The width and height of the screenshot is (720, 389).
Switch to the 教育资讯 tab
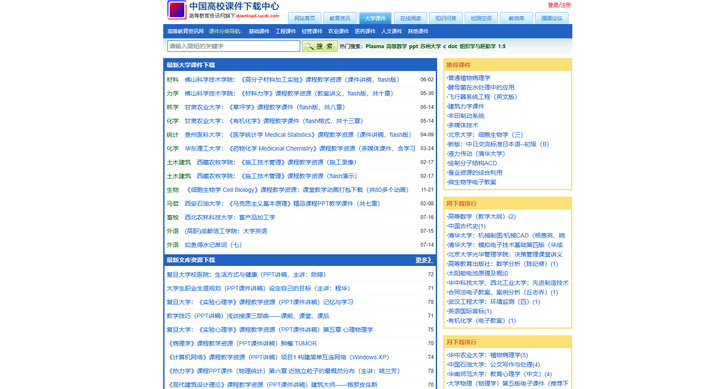coord(340,18)
